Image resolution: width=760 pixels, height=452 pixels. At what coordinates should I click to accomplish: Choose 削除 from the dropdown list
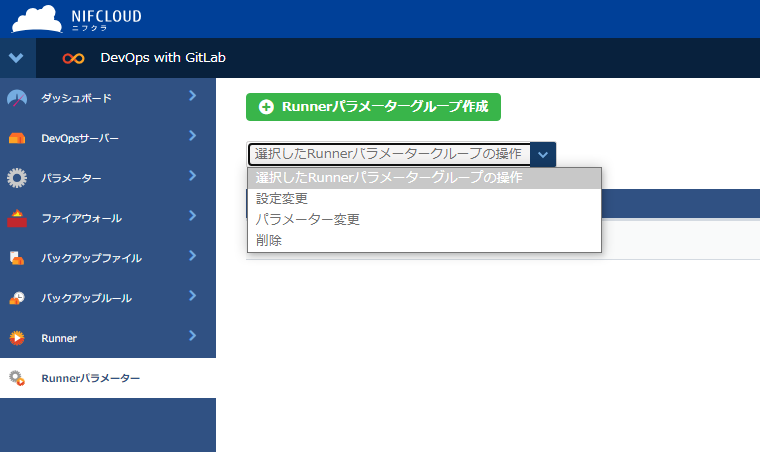tap(424, 240)
